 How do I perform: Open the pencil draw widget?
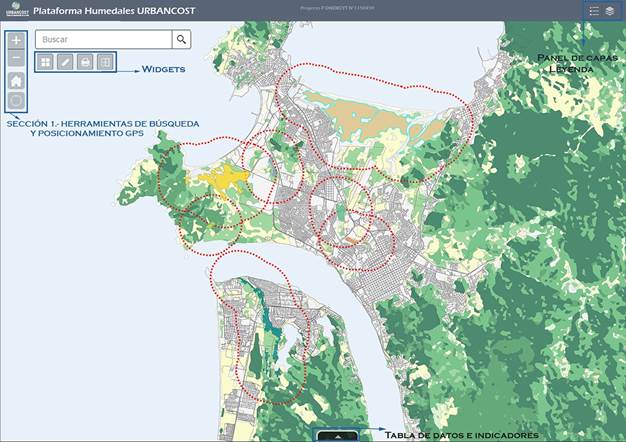(65, 62)
